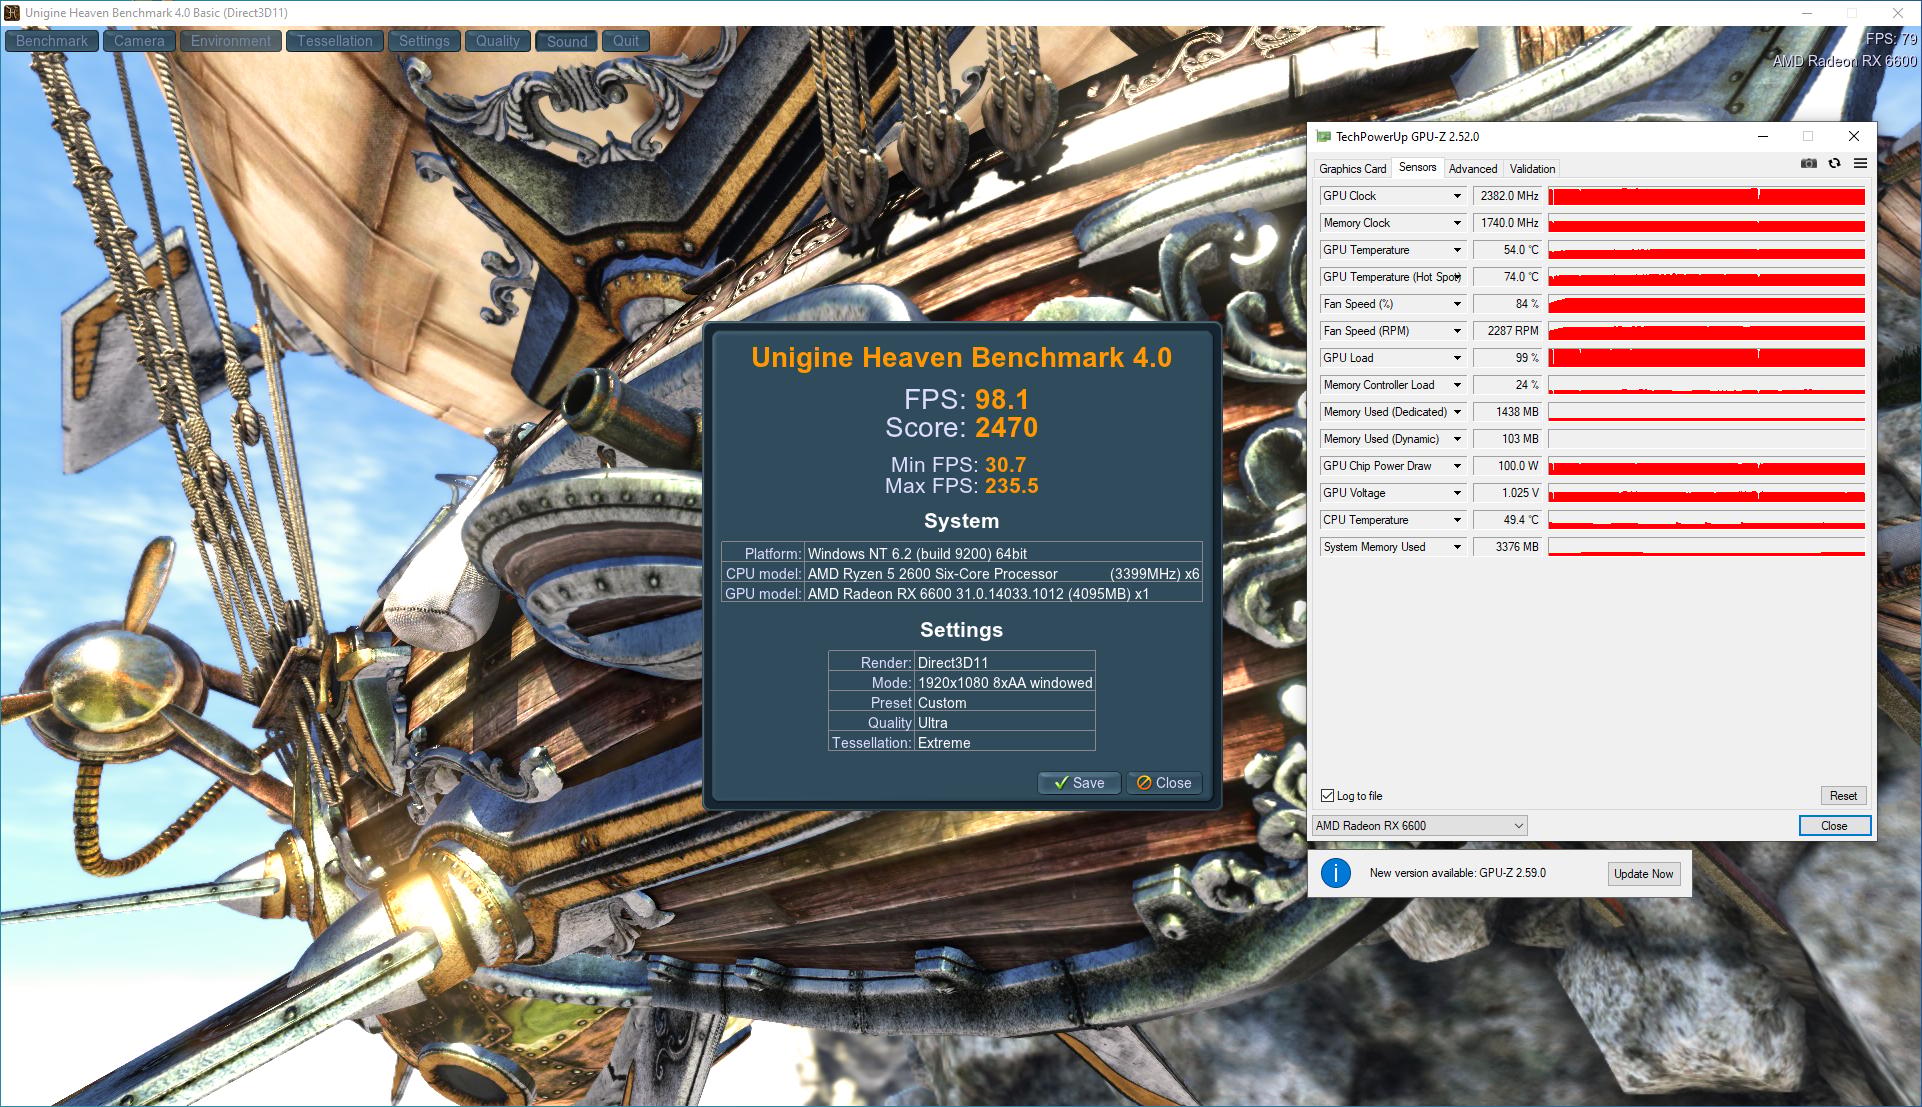The width and height of the screenshot is (1922, 1107).
Task: Click the Close button in GPU-Z
Action: pyautogui.click(x=1834, y=825)
